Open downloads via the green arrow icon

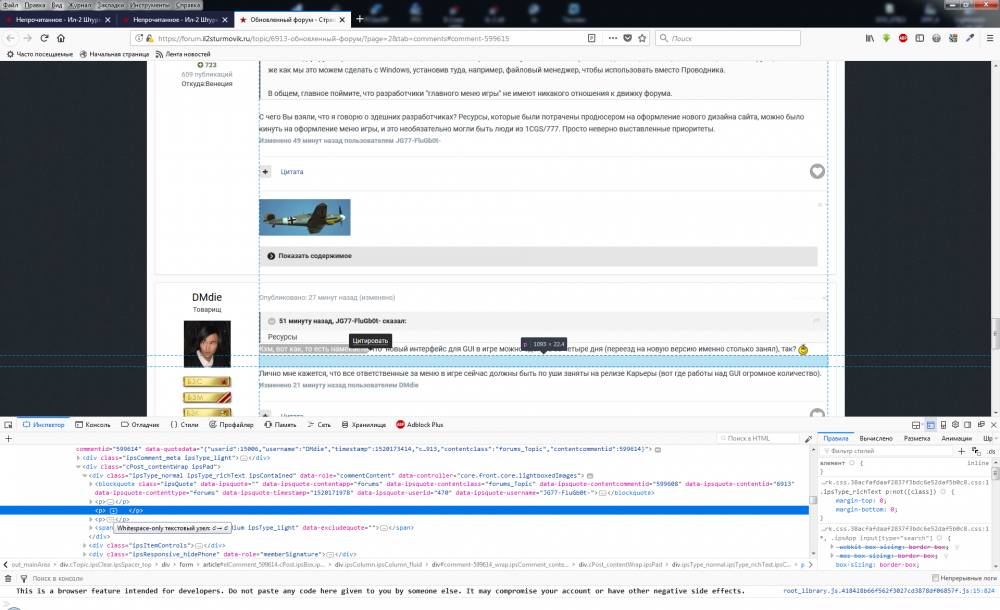[x=886, y=38]
